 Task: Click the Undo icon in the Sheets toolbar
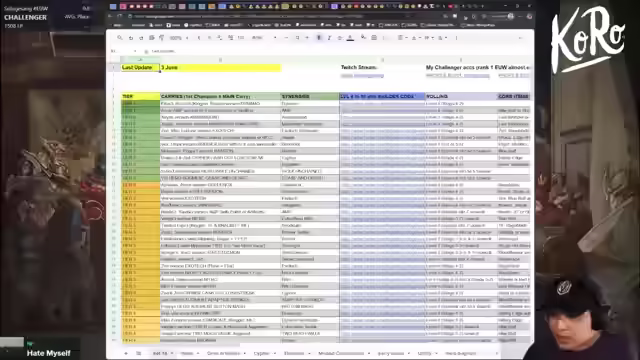(x=131, y=38)
